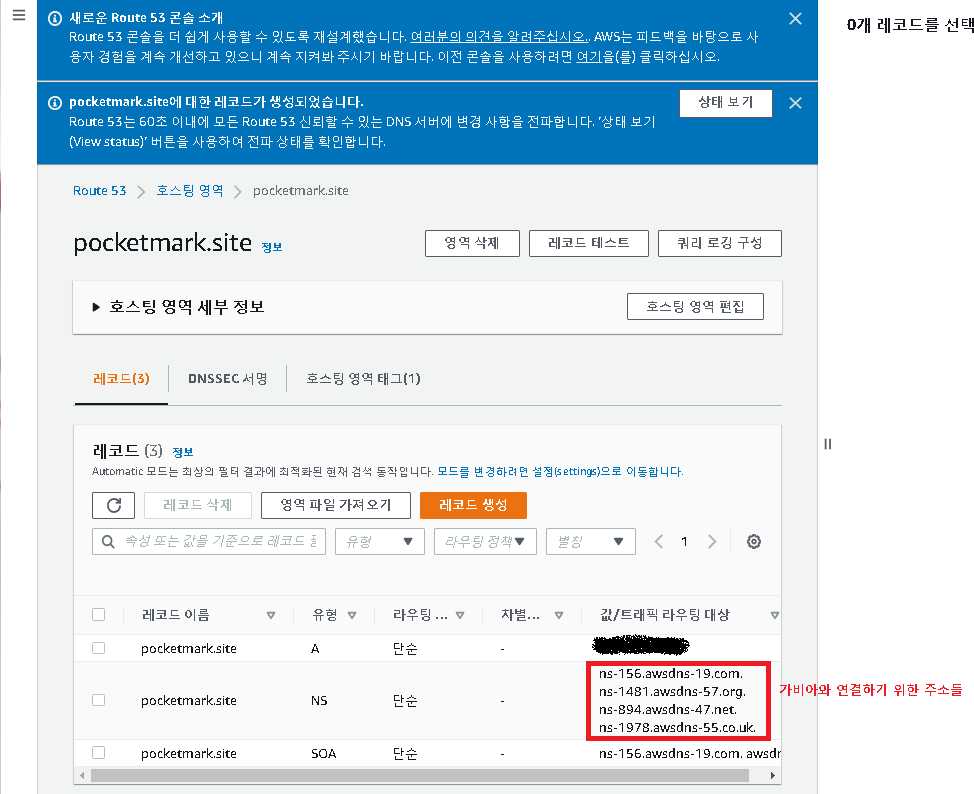Click pocketmark.site in the NS record row
Image resolution: width=974 pixels, height=794 pixels.
click(x=189, y=701)
